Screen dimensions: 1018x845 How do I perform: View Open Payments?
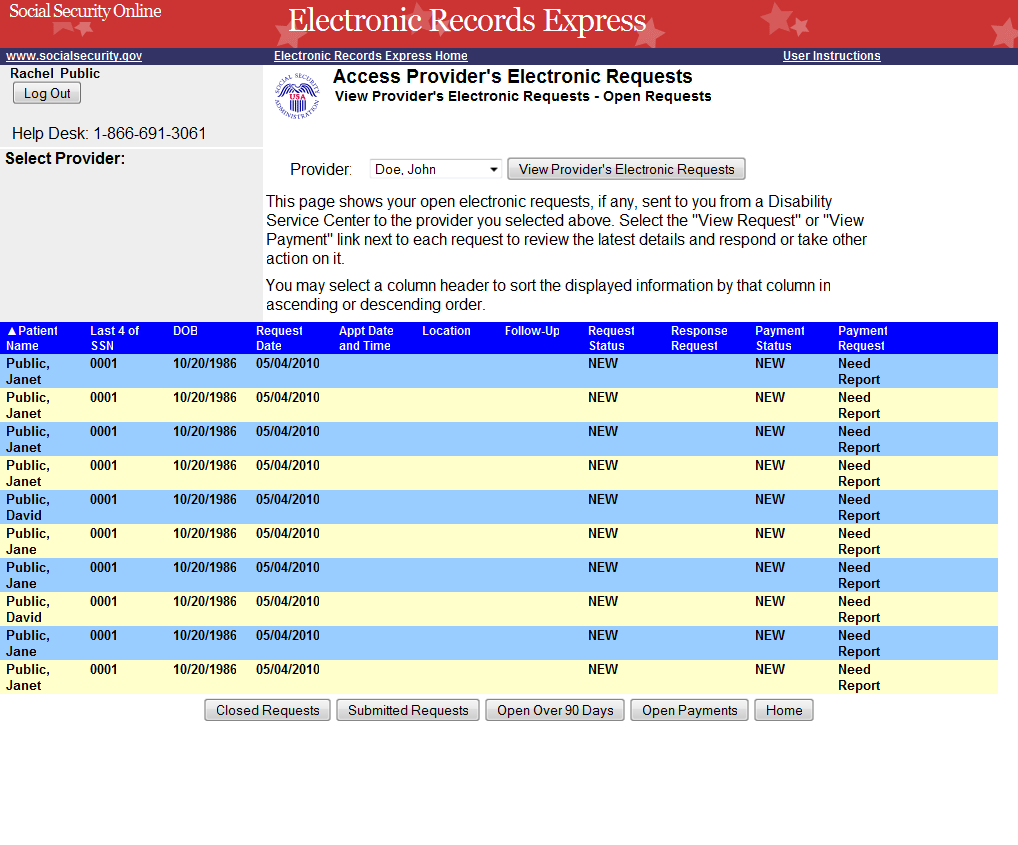click(x=689, y=710)
